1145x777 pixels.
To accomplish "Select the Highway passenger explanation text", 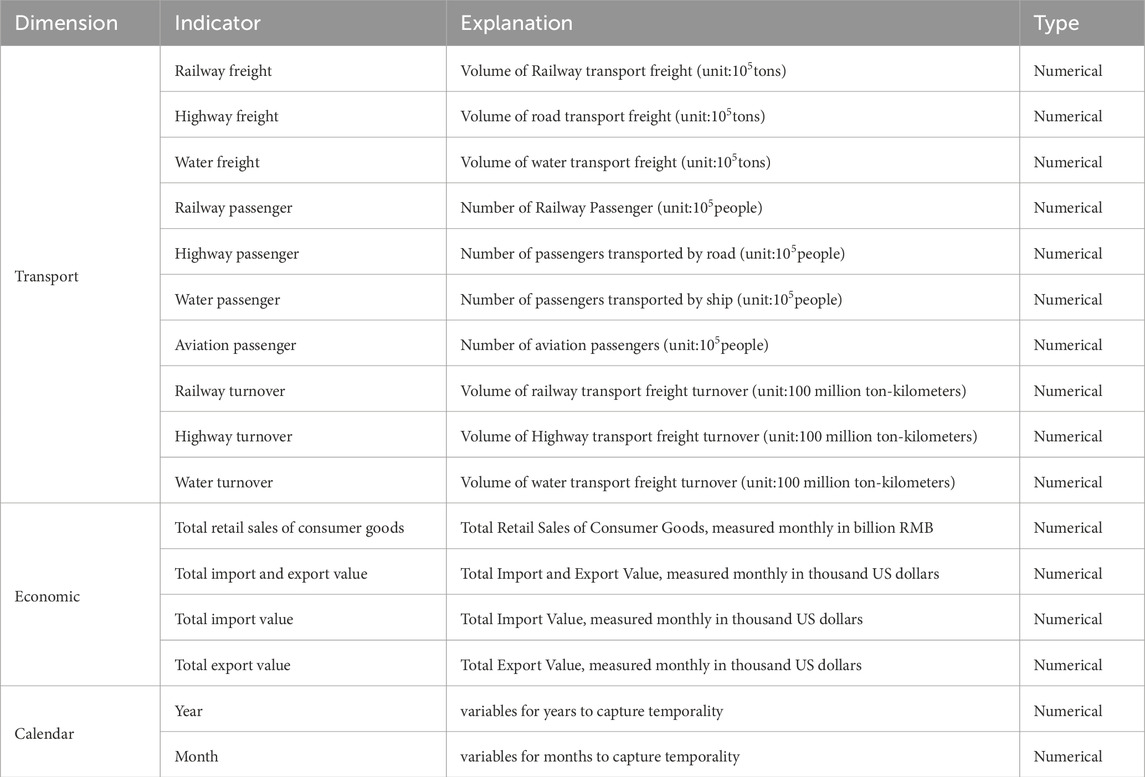I will click(x=652, y=254).
